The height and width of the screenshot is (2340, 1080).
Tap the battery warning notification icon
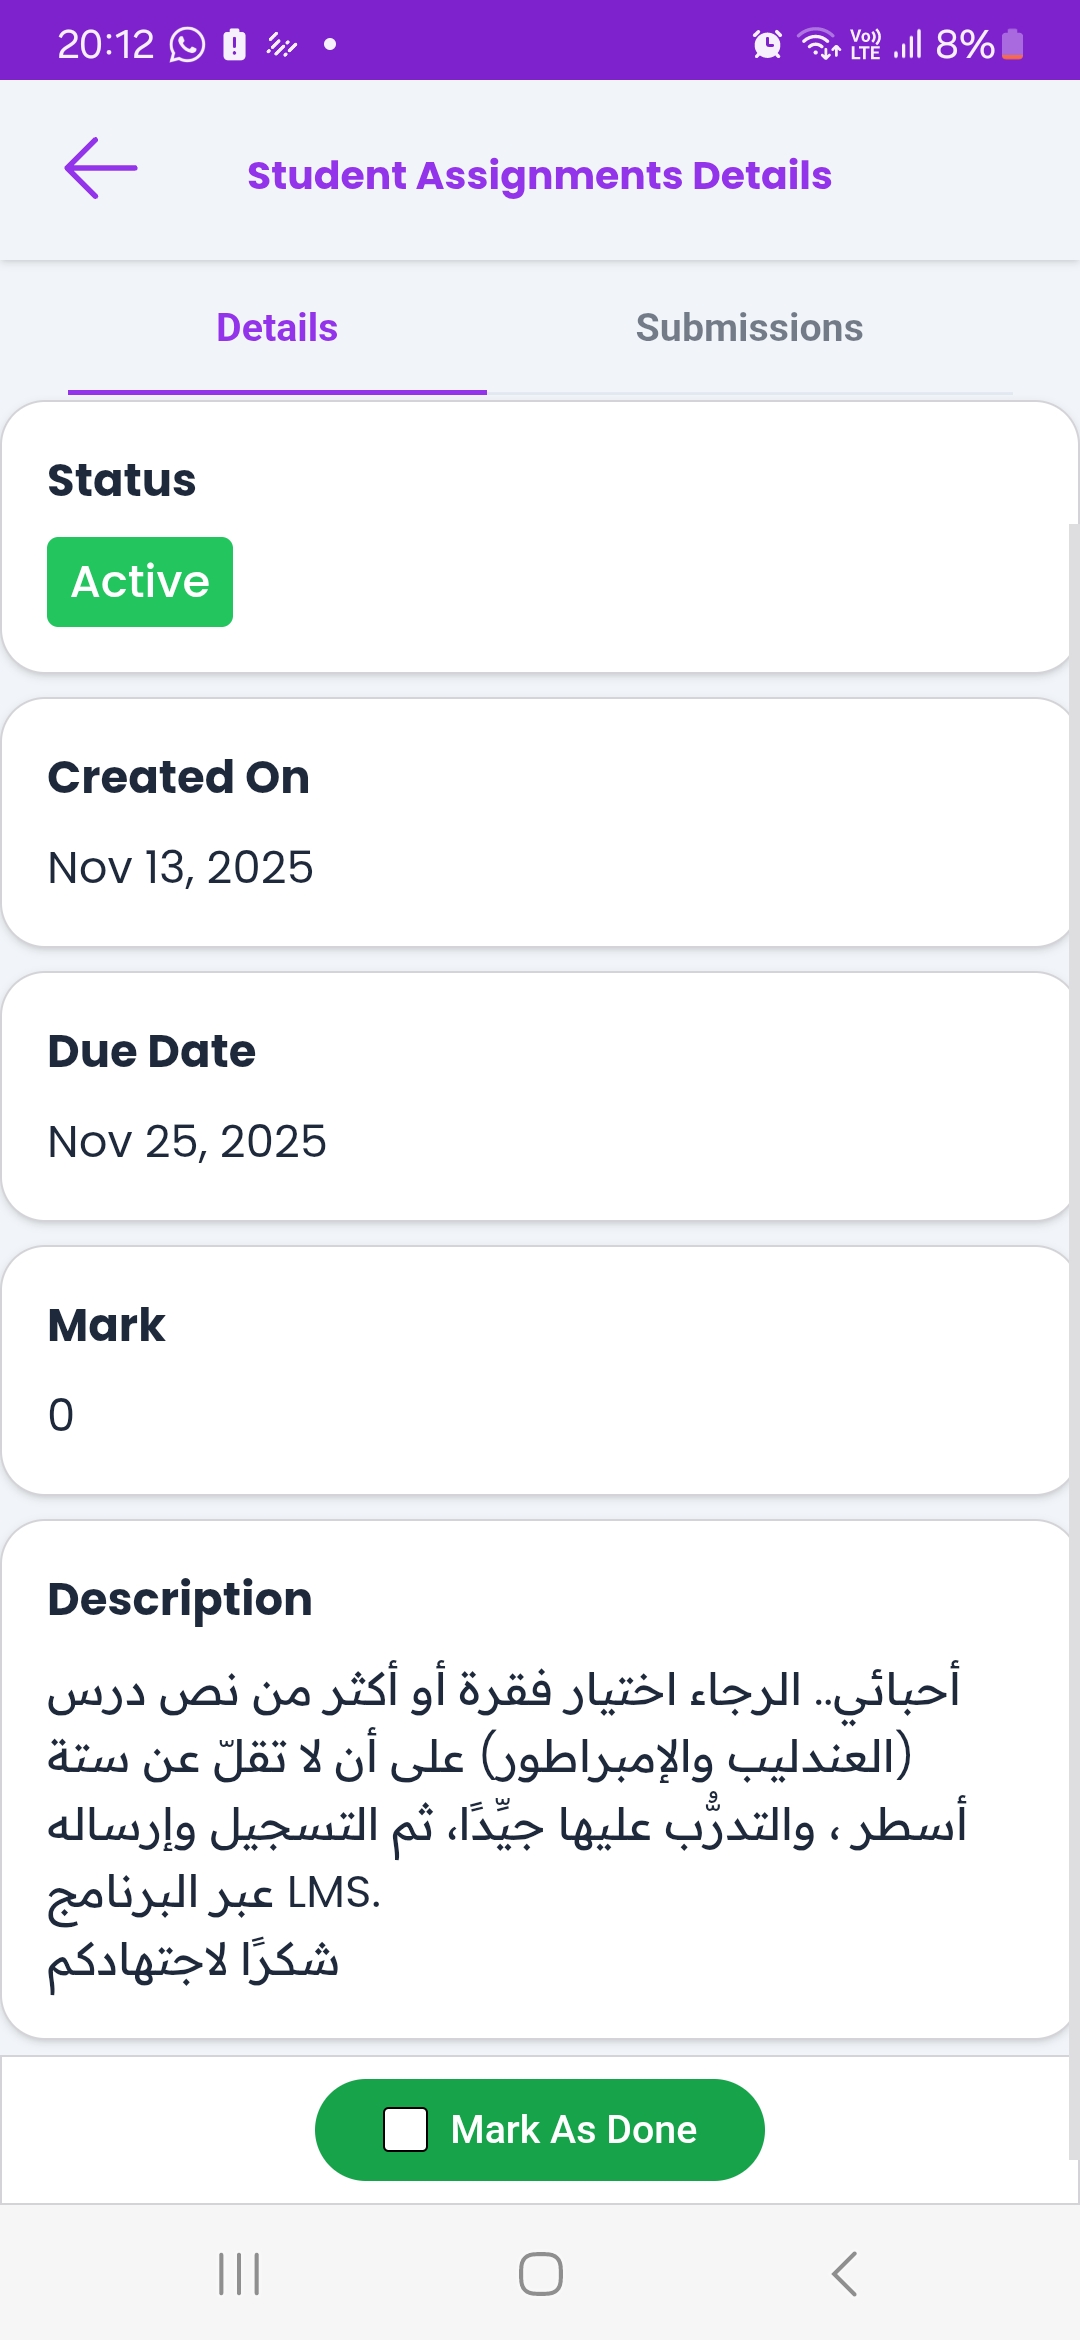pyautogui.click(x=234, y=45)
